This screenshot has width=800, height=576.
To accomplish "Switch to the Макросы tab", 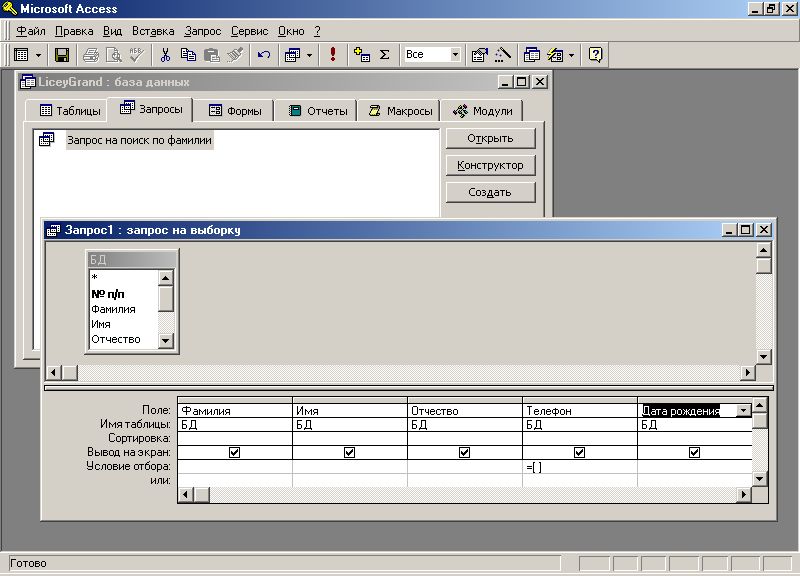I will pyautogui.click(x=400, y=111).
